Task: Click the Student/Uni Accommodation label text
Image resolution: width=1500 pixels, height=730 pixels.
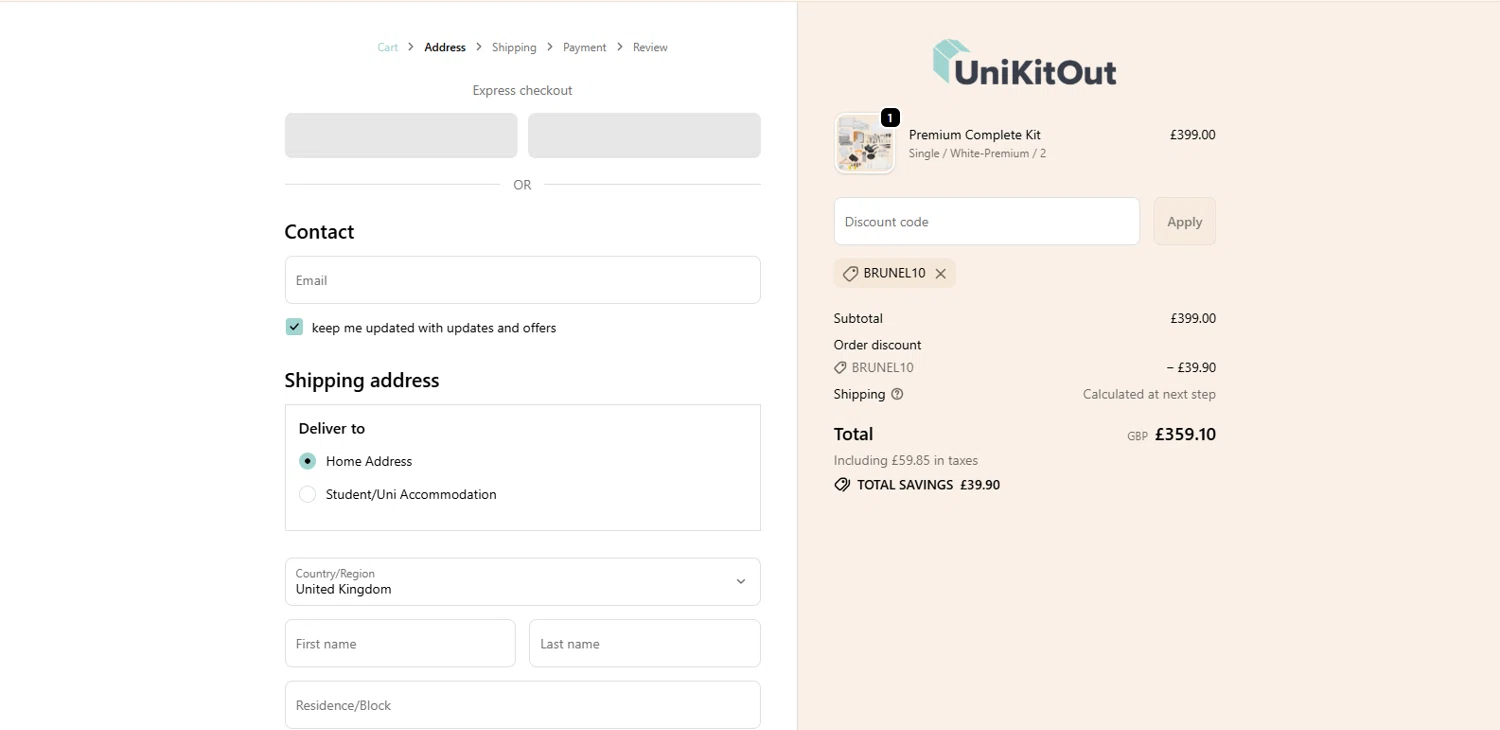Action: [411, 494]
